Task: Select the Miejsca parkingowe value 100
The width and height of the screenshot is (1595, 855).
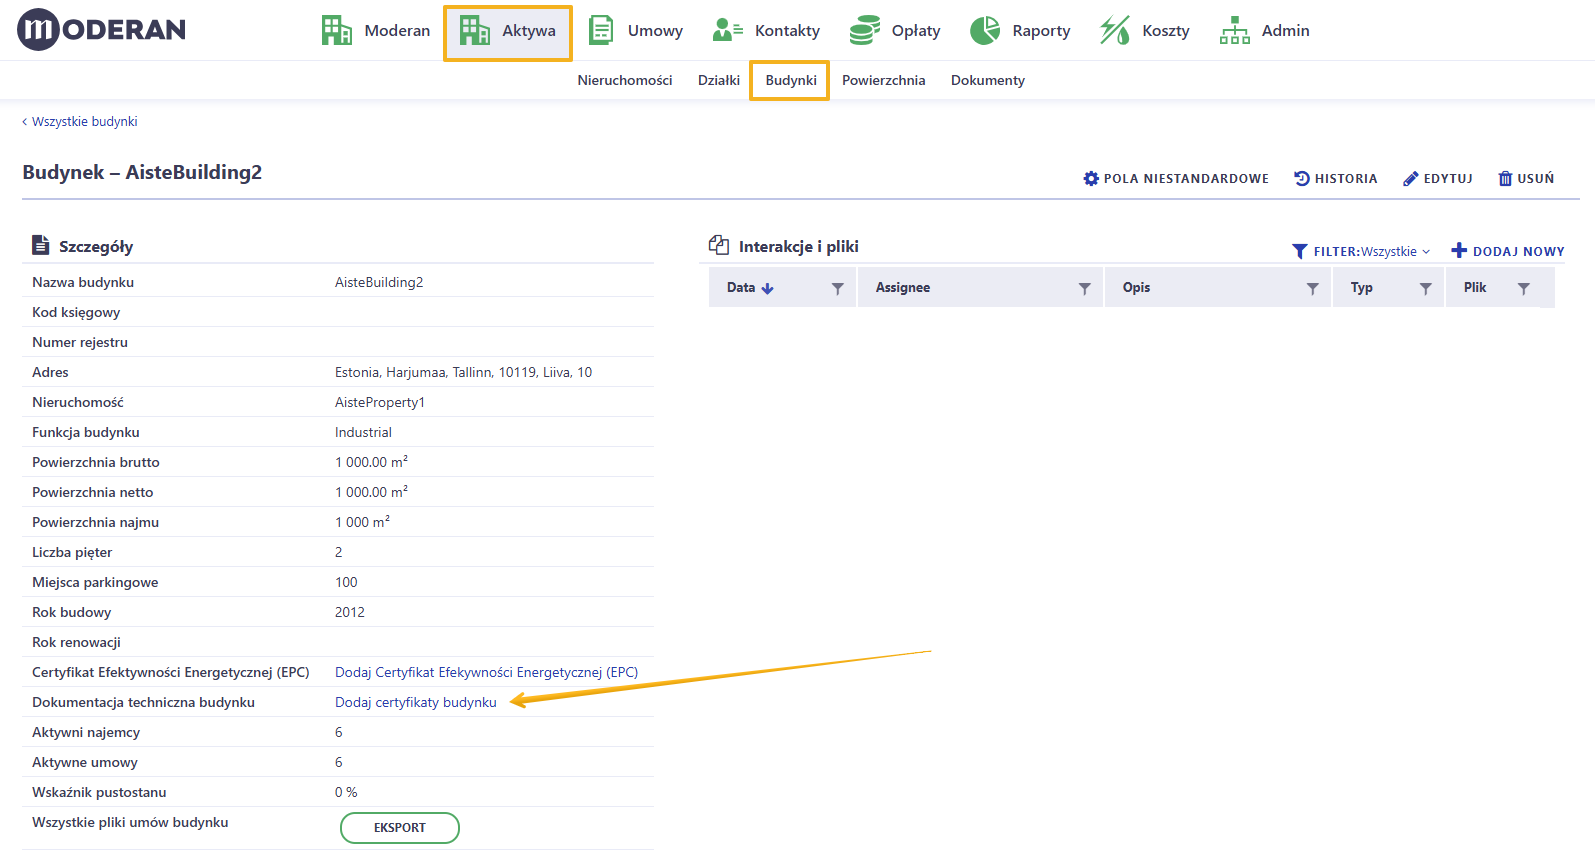Action: [x=346, y=582]
